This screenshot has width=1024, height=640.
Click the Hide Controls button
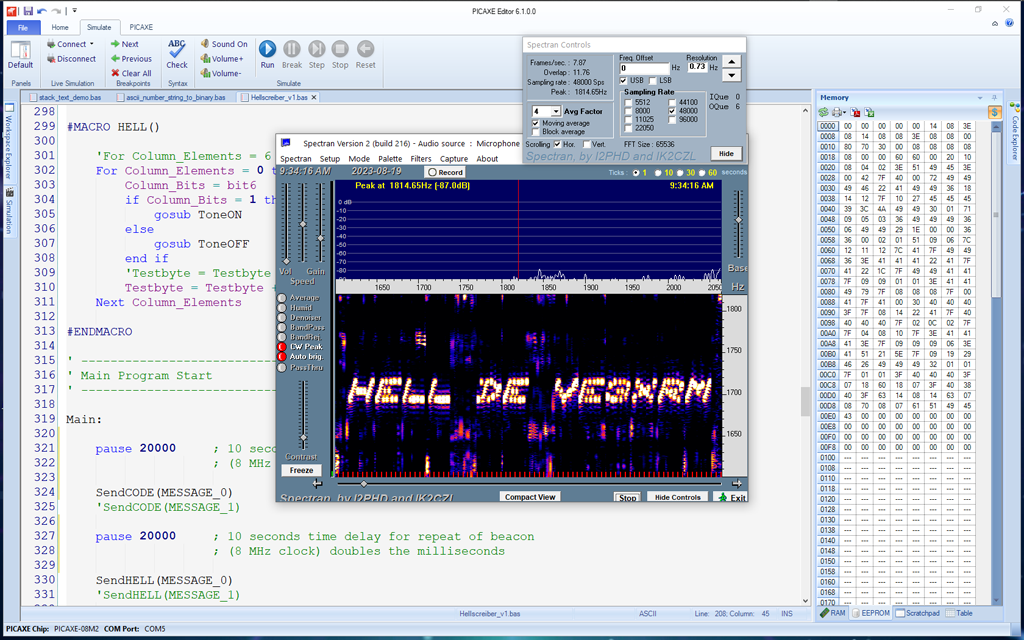[677, 497]
